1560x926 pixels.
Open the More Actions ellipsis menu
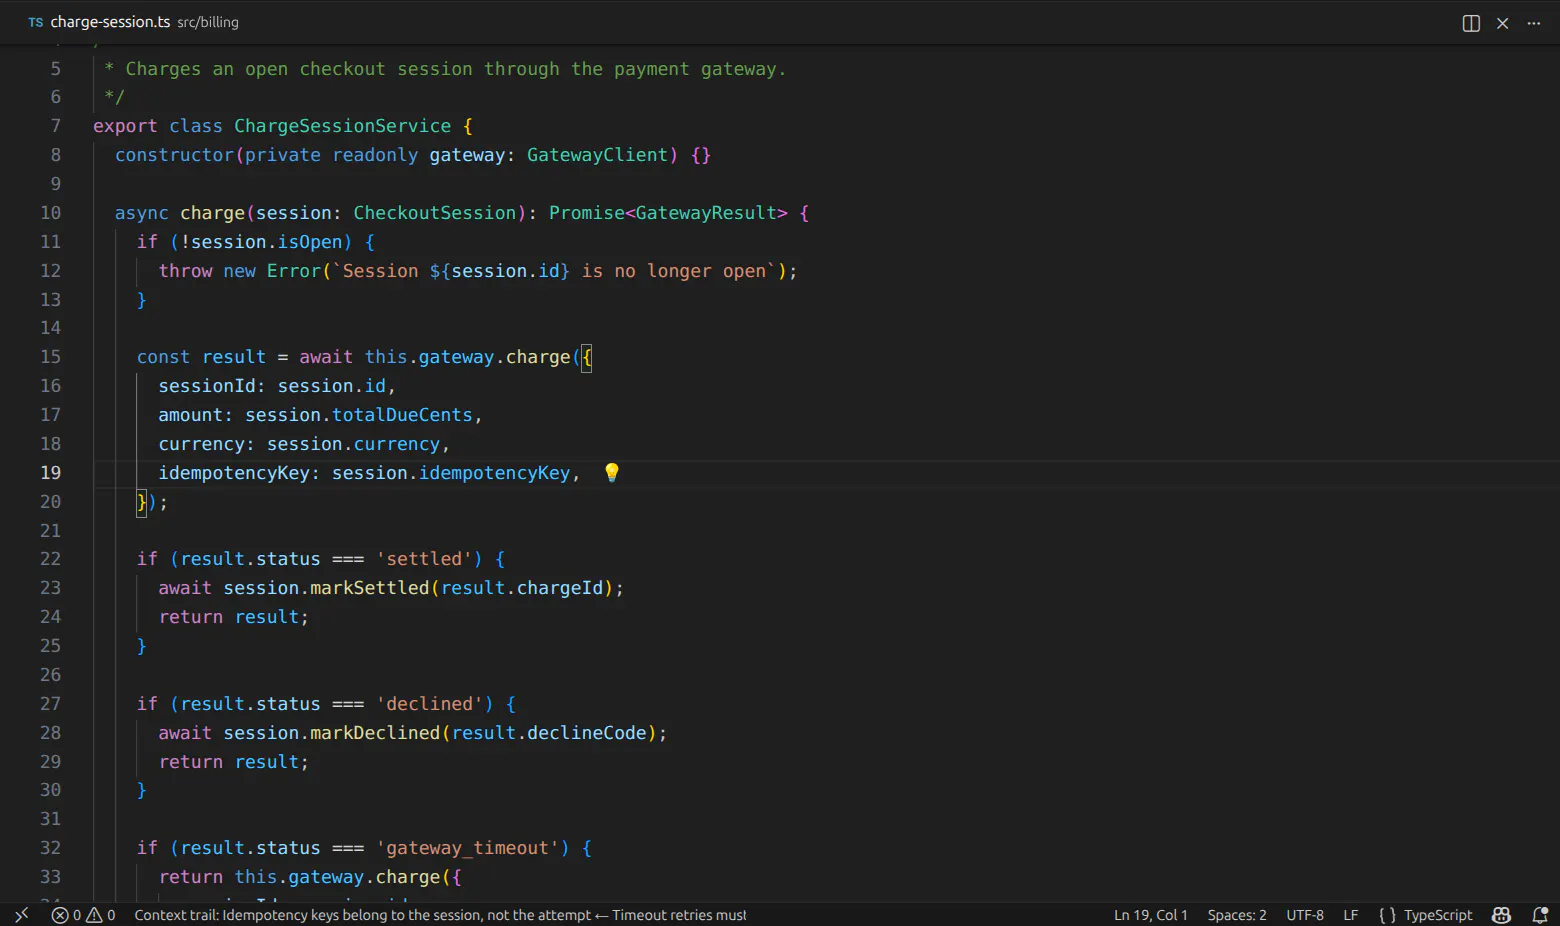(1534, 23)
